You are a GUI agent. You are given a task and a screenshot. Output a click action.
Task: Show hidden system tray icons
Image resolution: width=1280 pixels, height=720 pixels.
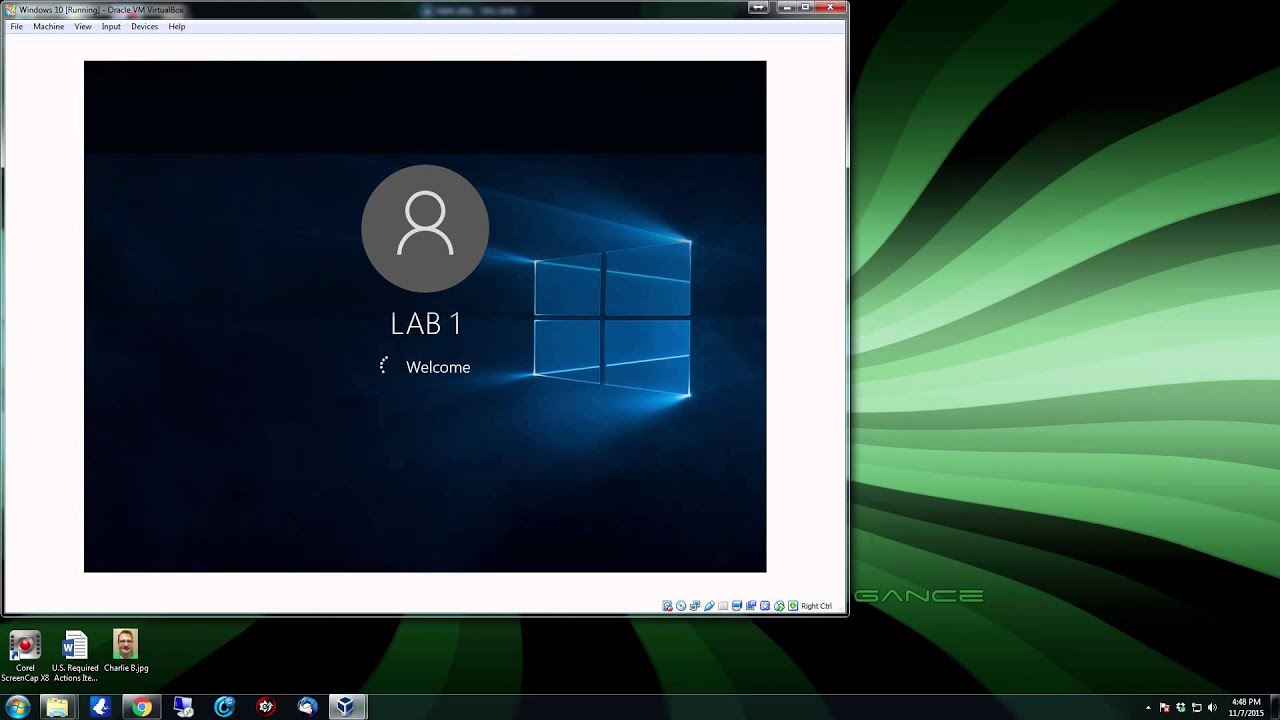[1148, 707]
